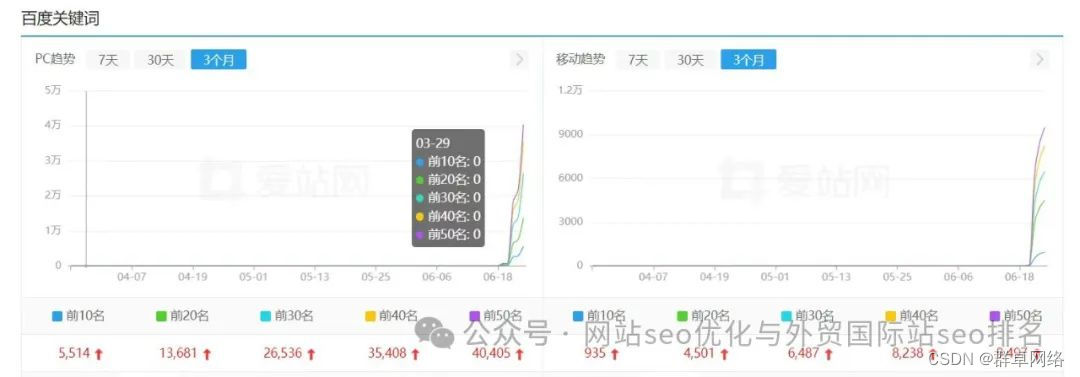The width and height of the screenshot is (1080, 377).
Task: Switch 移动趋势 chart to 30天
Action: click(690, 60)
